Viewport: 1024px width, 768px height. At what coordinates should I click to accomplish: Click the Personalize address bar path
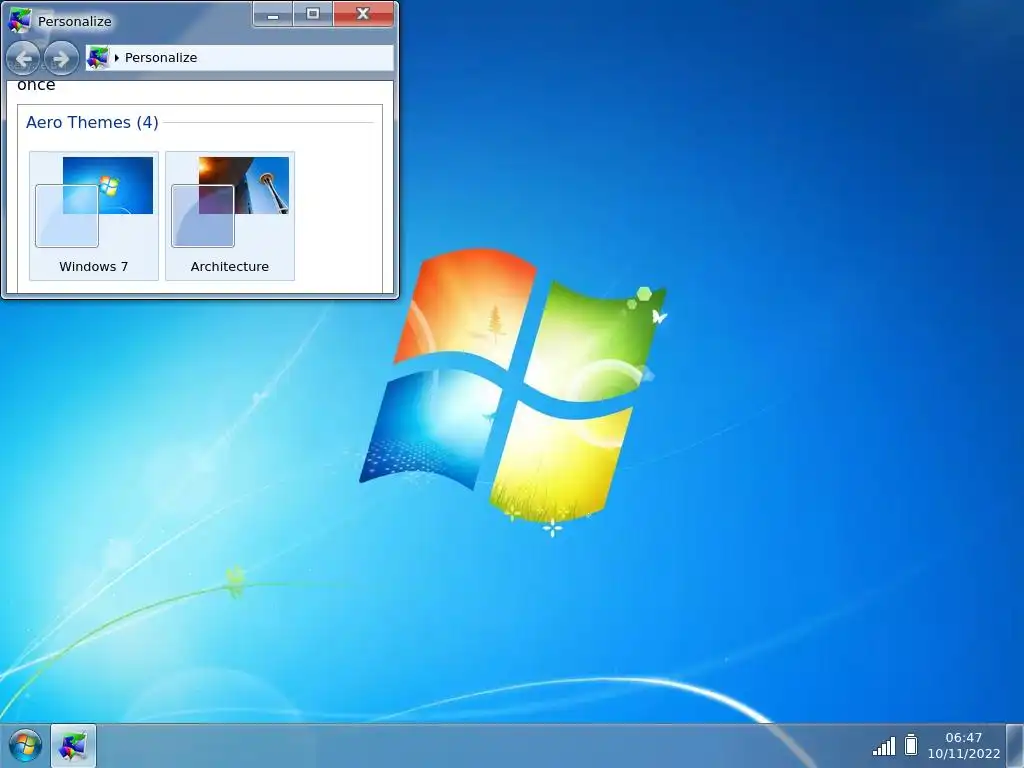click(x=240, y=57)
